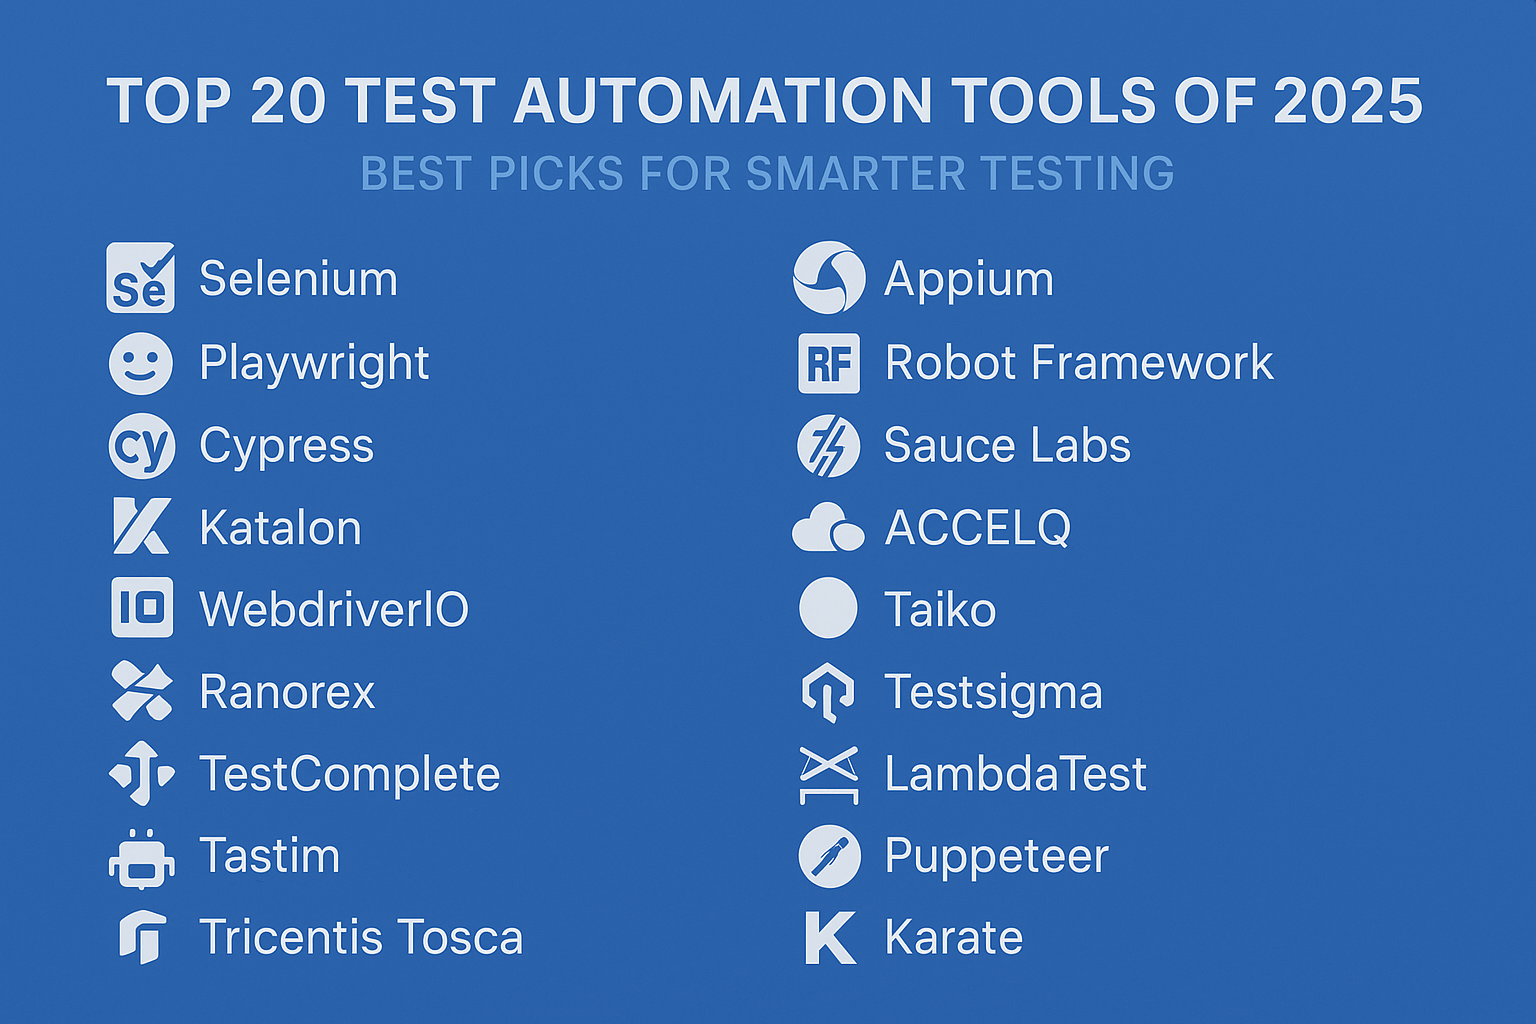Click the Cypress cy circle icon

141,446
